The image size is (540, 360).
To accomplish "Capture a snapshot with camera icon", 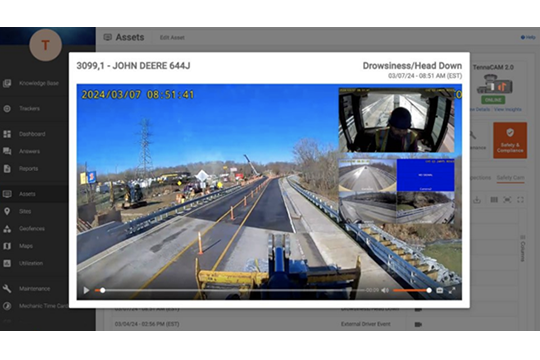I will [x=439, y=290].
